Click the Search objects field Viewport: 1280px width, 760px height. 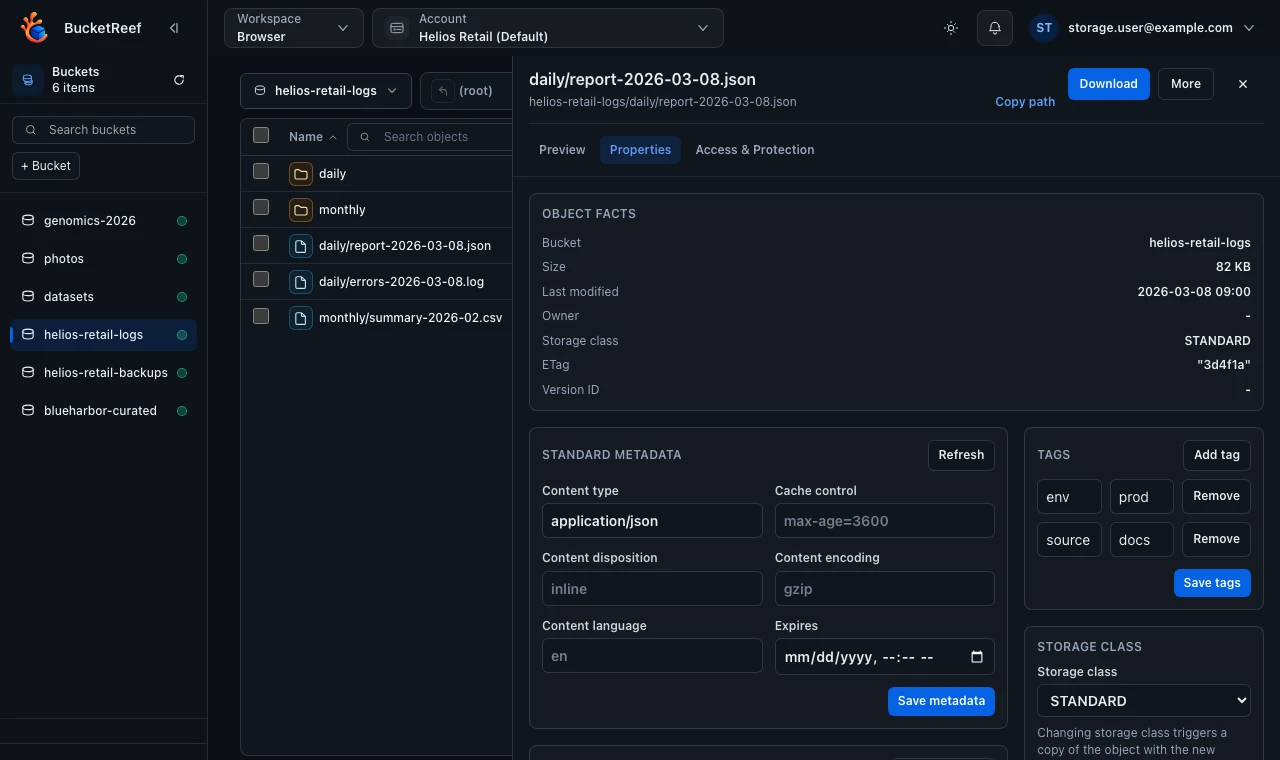430,137
